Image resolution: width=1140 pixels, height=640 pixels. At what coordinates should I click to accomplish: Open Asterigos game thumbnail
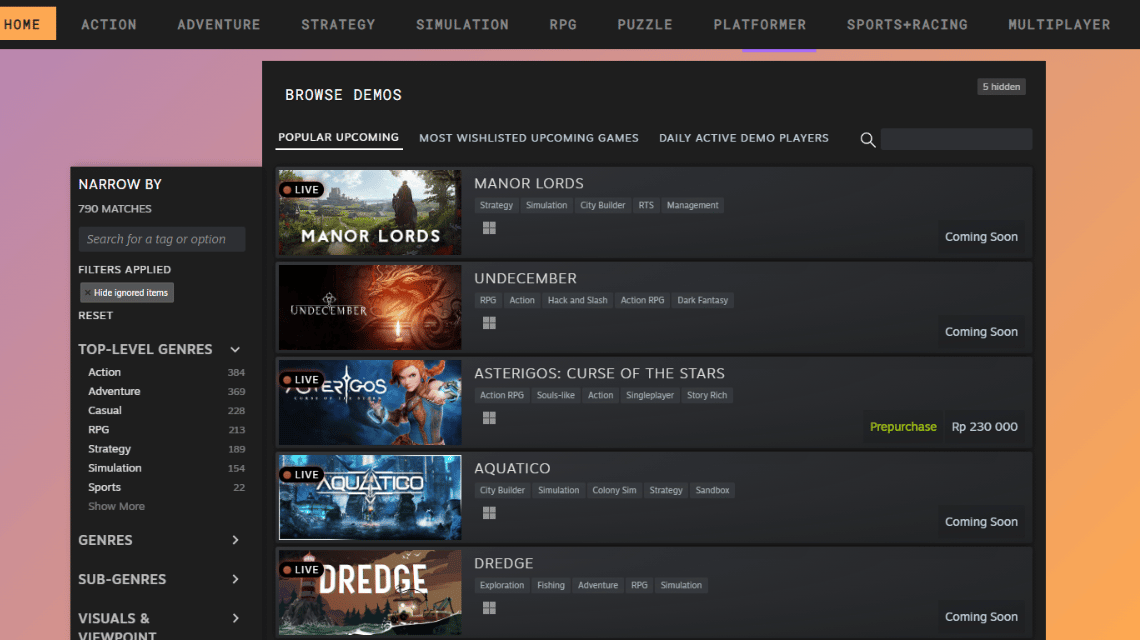[x=370, y=402]
